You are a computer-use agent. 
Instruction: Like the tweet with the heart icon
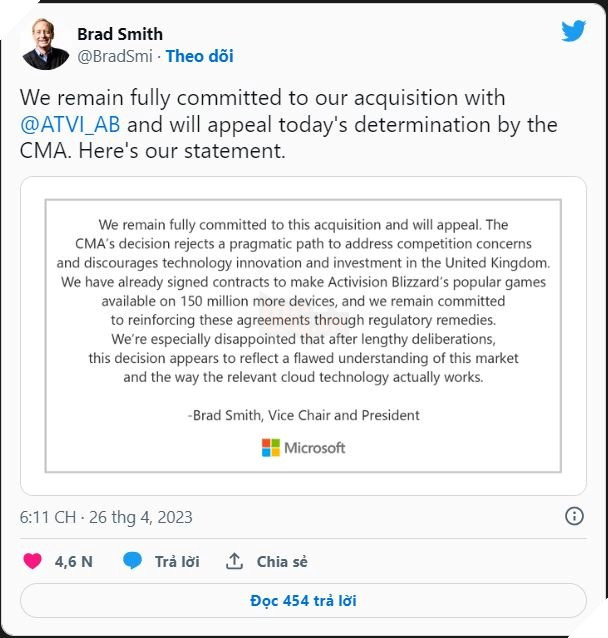click(x=32, y=561)
